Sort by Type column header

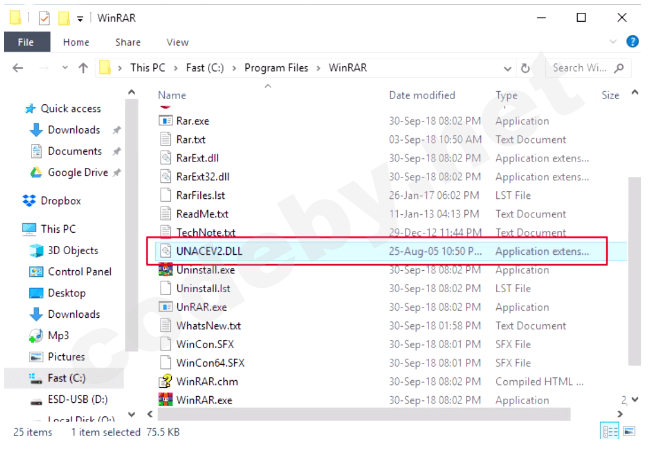[507, 96]
